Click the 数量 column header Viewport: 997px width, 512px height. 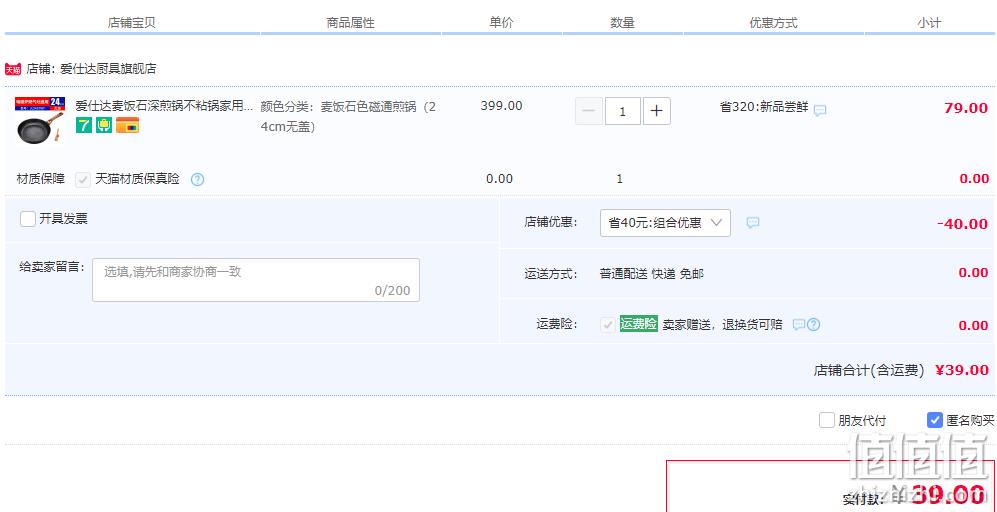(x=622, y=23)
